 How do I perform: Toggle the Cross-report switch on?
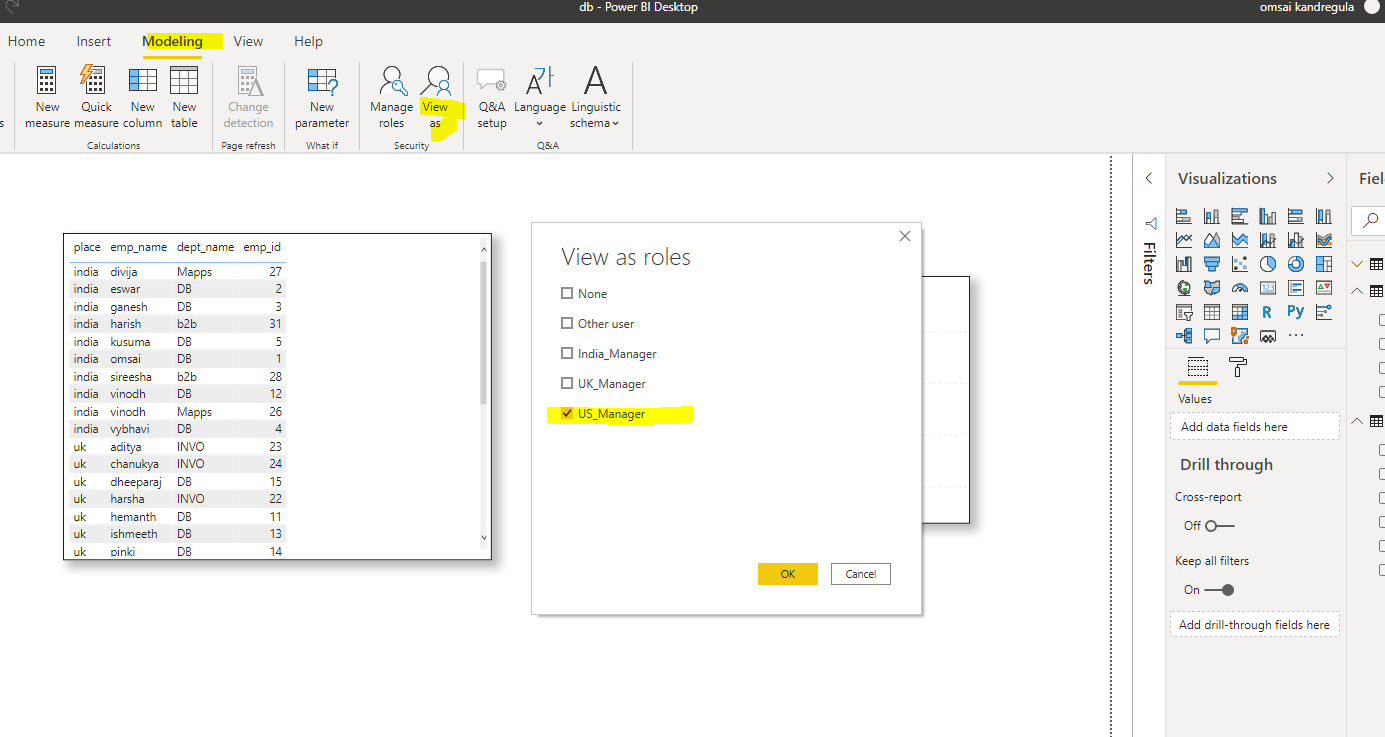1220,525
